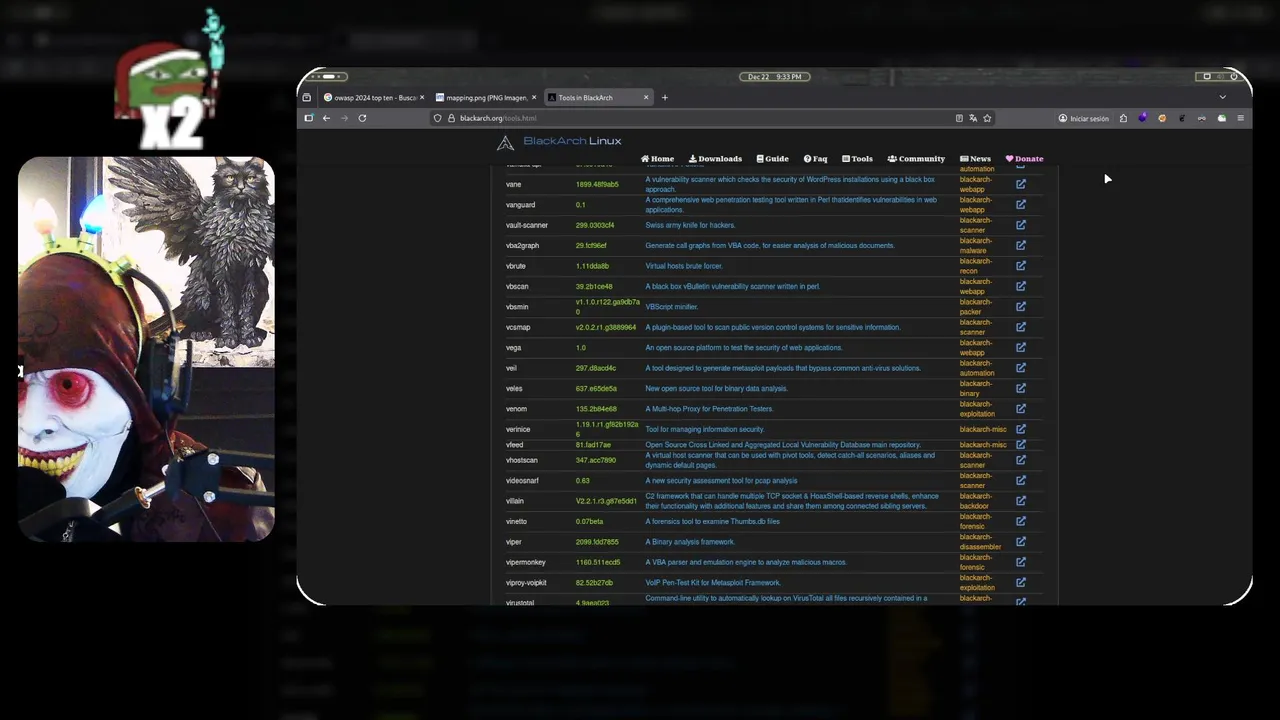Open Guide in site navigation
This screenshot has height=720, width=1280.
point(772,159)
